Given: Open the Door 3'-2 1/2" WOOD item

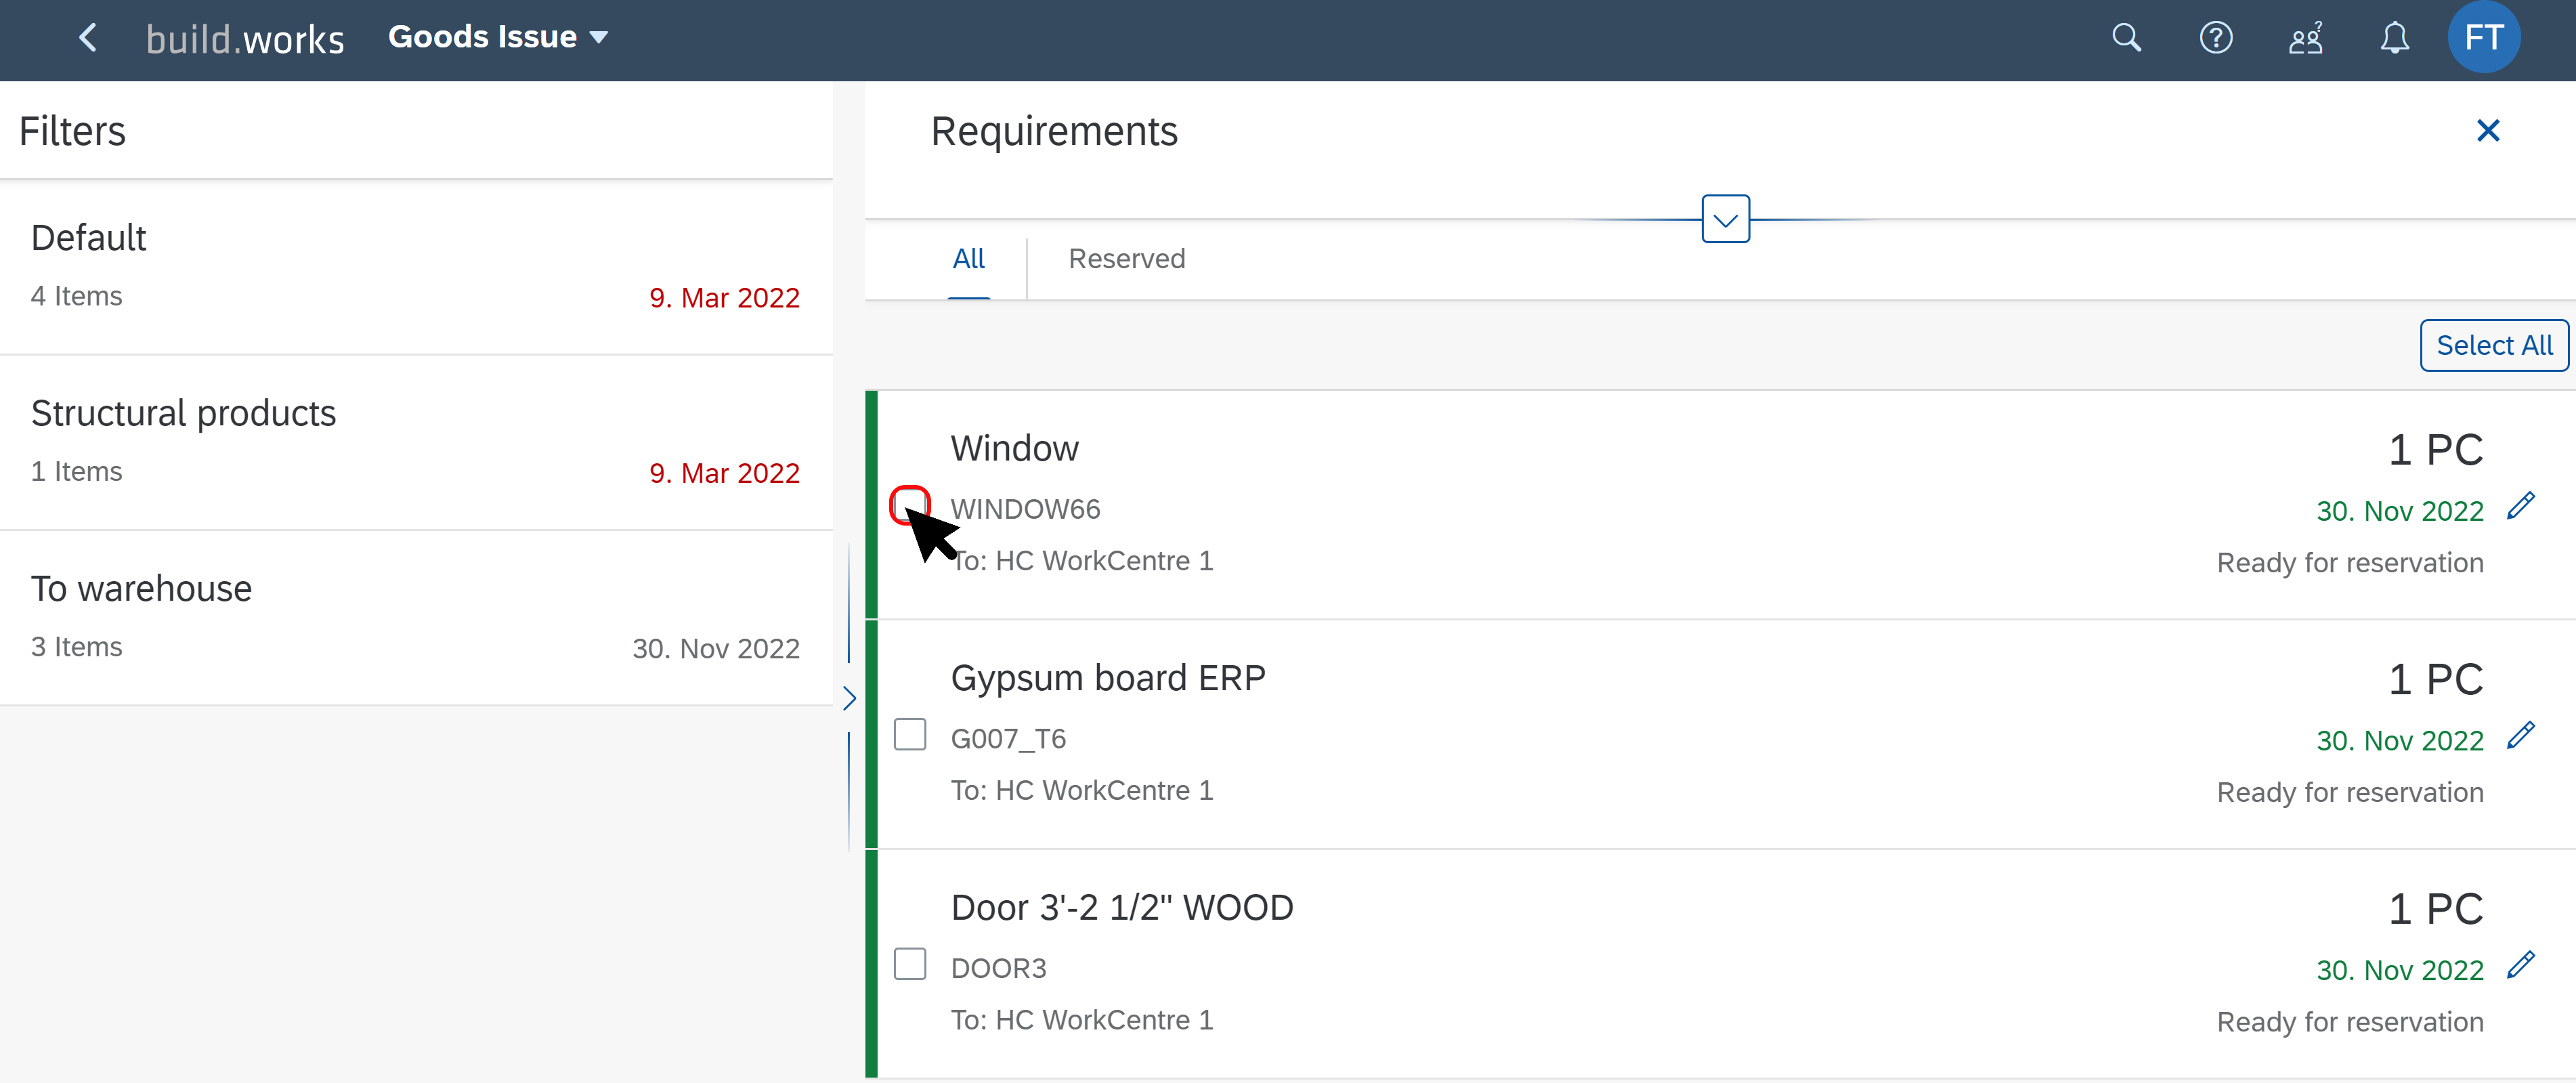Looking at the screenshot, I should click(x=1720, y=965).
